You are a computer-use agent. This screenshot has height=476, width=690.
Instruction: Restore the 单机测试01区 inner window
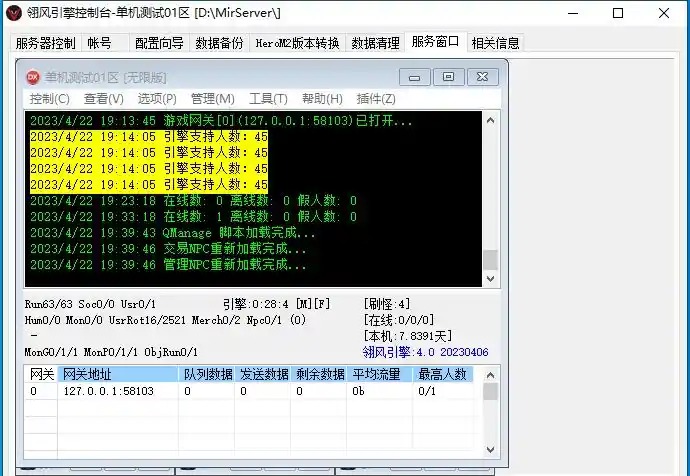point(448,77)
